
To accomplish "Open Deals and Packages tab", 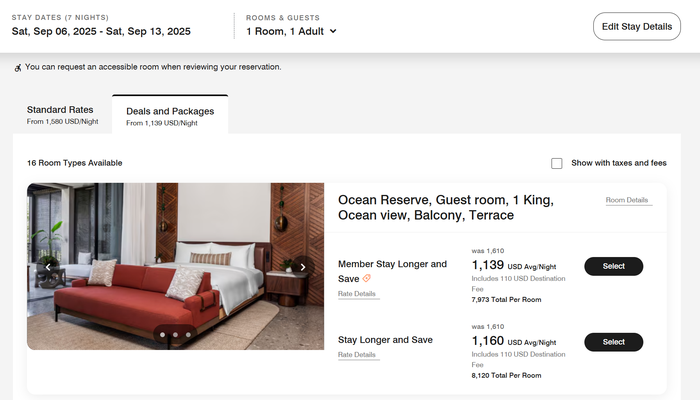I will (x=170, y=116).
